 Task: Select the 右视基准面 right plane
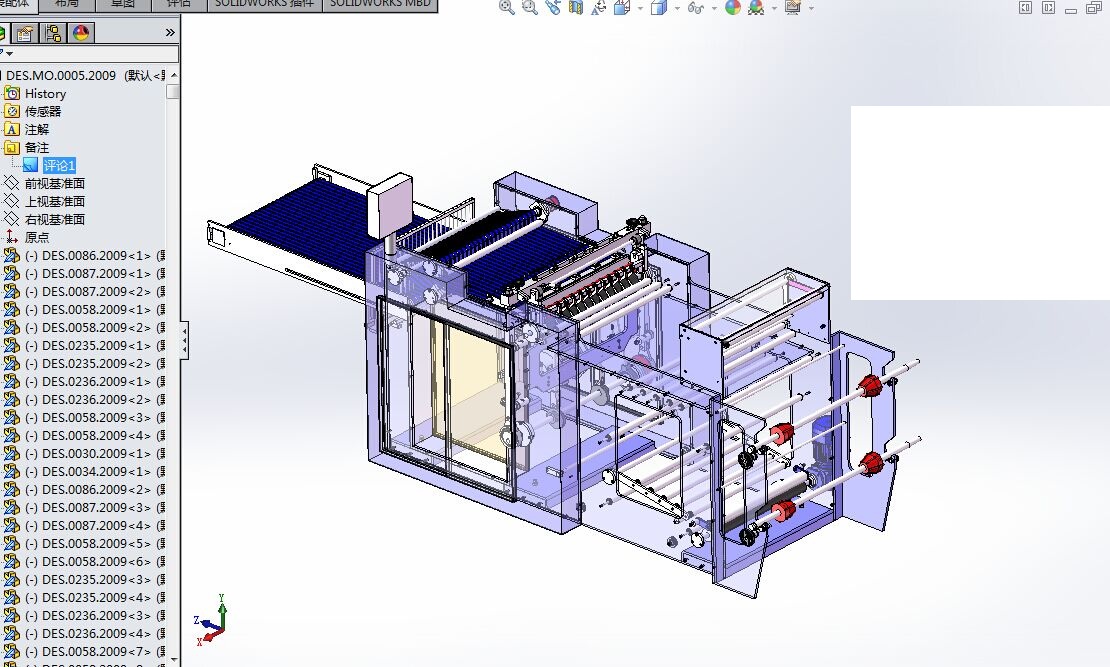[55, 220]
